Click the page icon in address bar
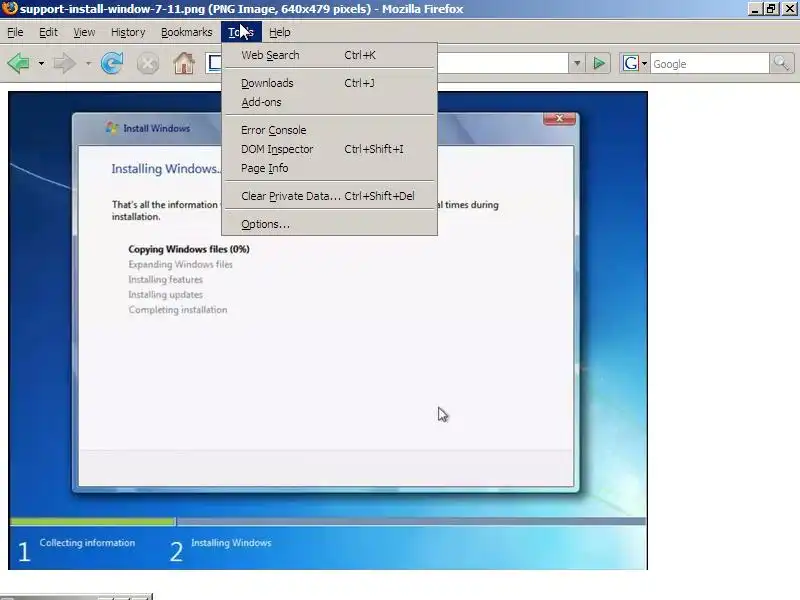800x600 pixels. pos(215,63)
